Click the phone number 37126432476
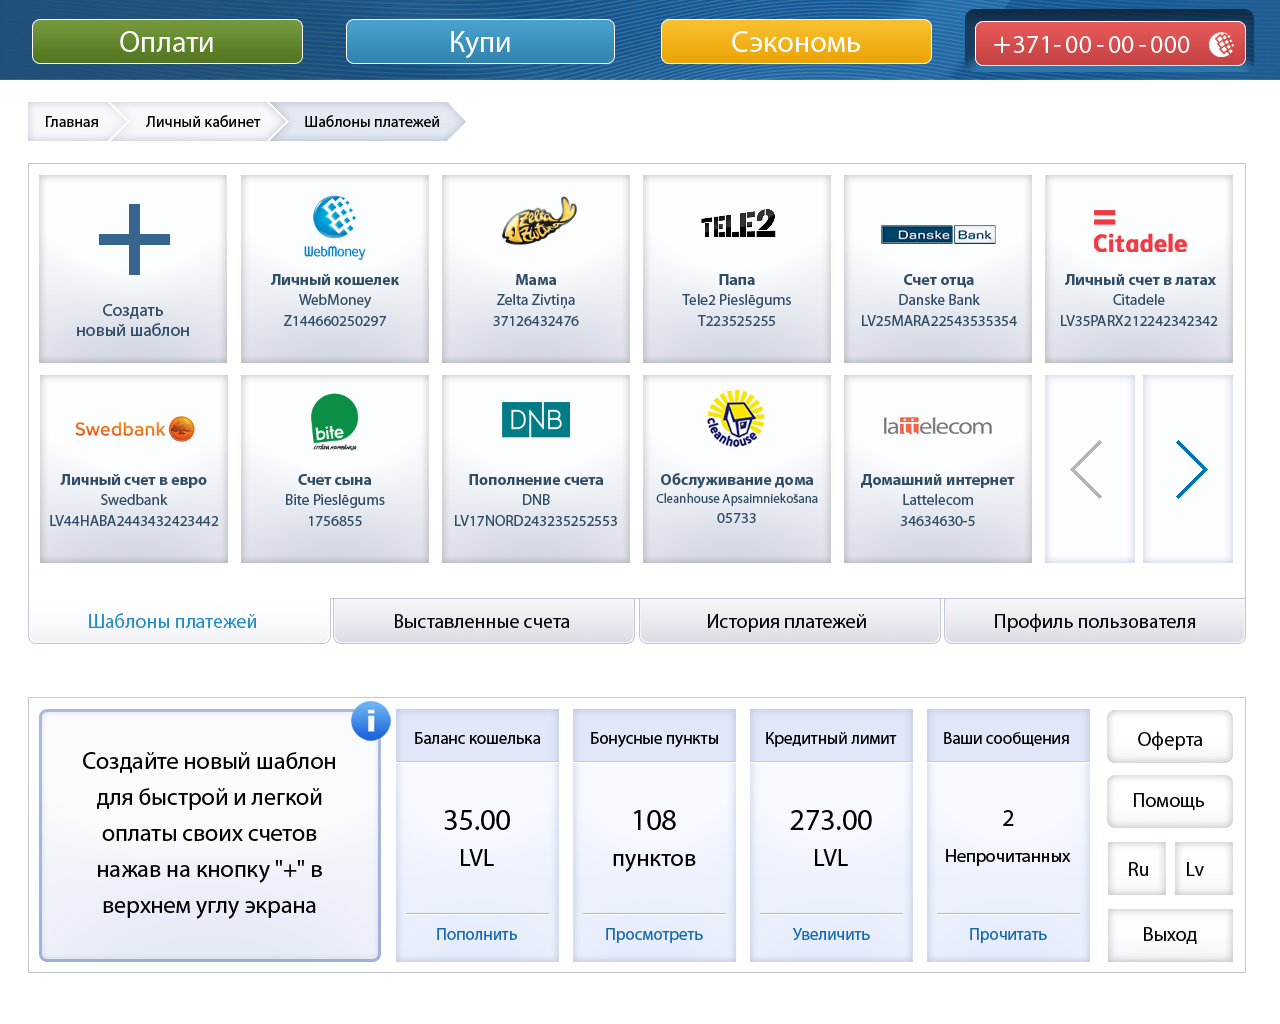Viewport: 1280px width, 1024px height. point(536,321)
